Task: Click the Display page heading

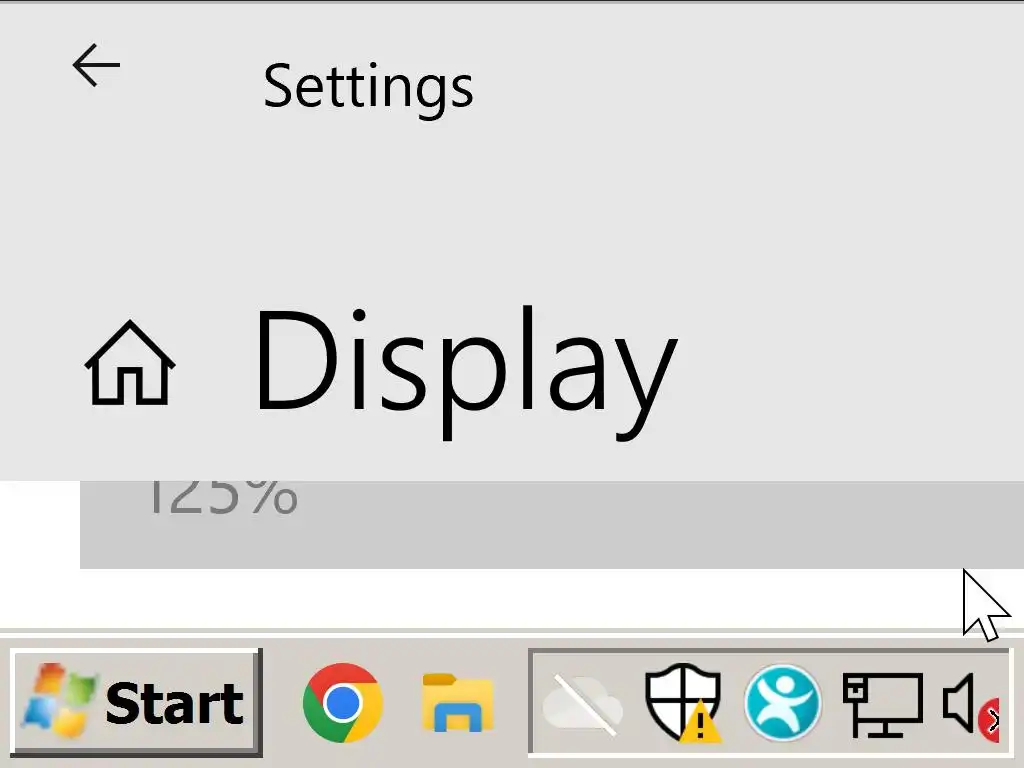Action: (466, 372)
